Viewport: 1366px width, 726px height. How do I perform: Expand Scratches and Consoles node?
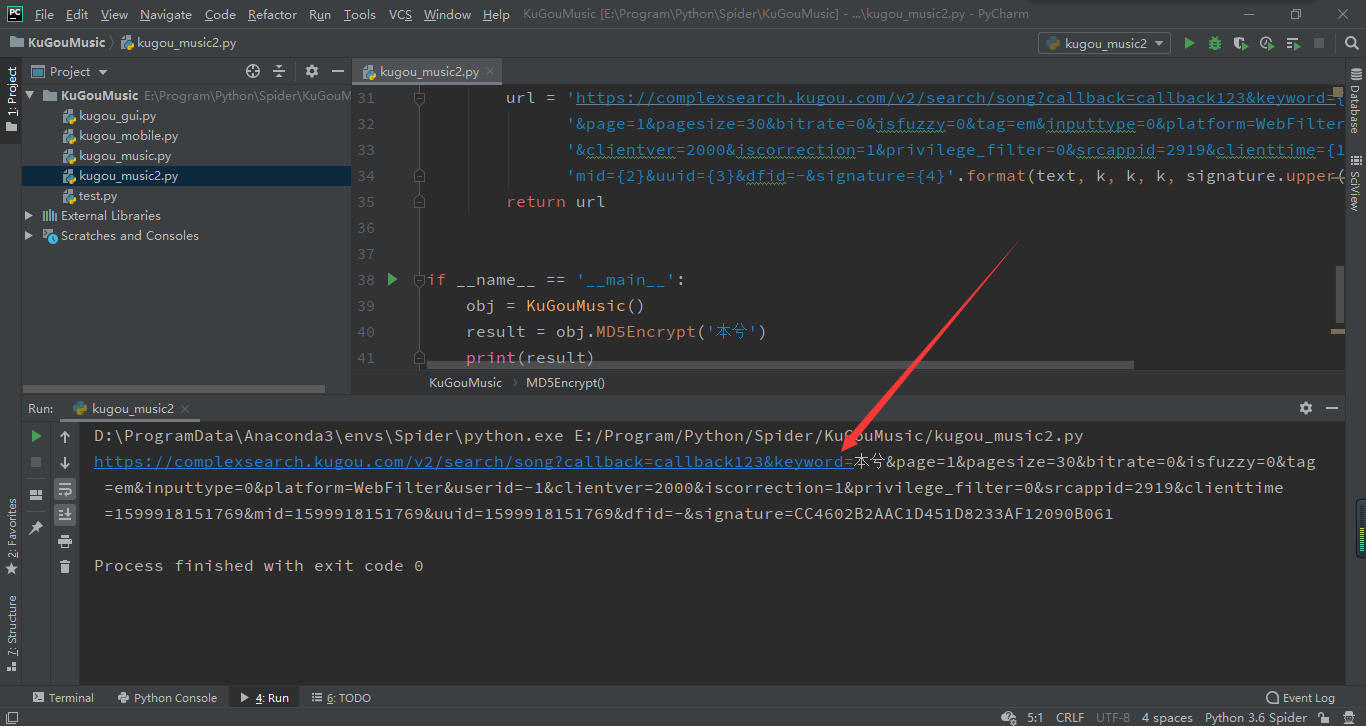click(x=30, y=236)
